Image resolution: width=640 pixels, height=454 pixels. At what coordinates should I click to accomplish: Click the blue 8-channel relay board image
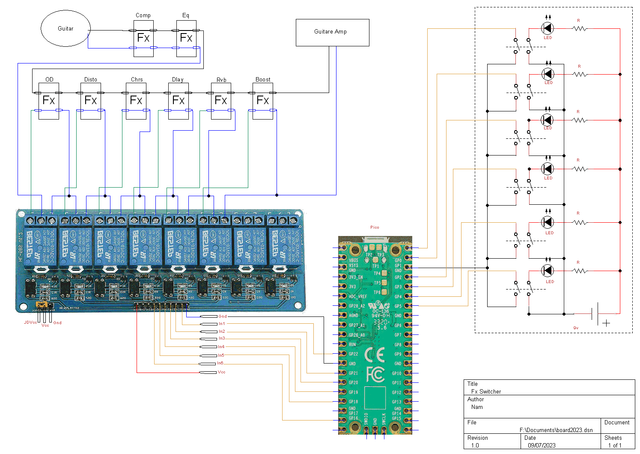click(x=161, y=261)
